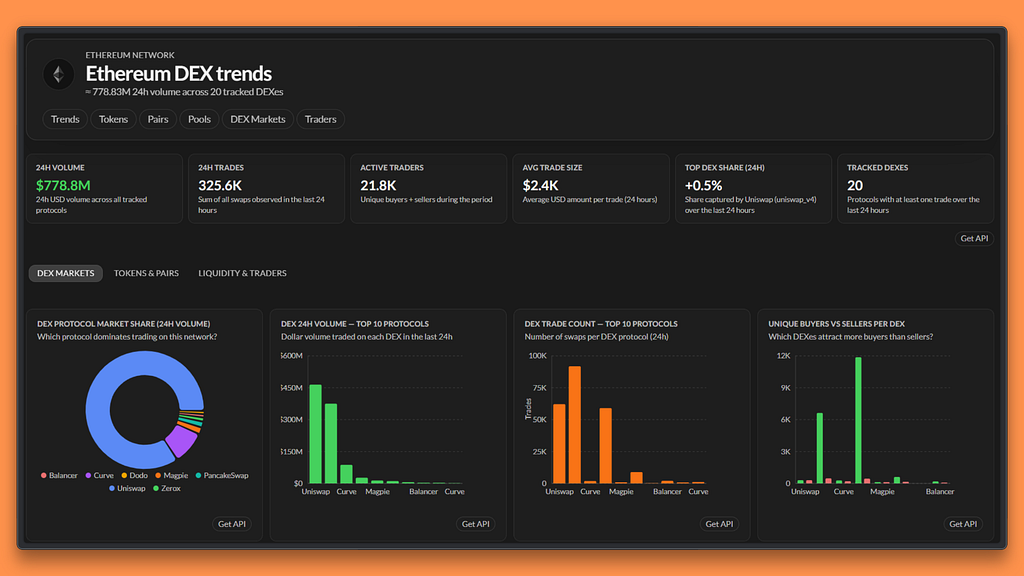This screenshot has height=576, width=1024.
Task: Click Magpie legend marker
Action: pyautogui.click(x=158, y=475)
